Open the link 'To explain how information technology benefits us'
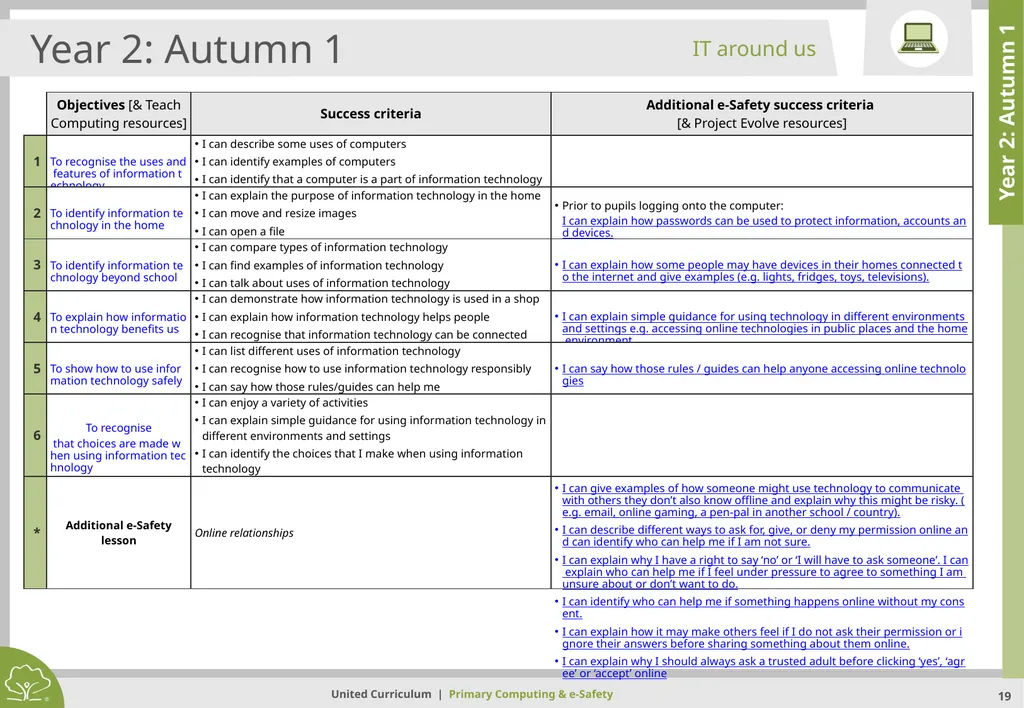 pos(118,323)
